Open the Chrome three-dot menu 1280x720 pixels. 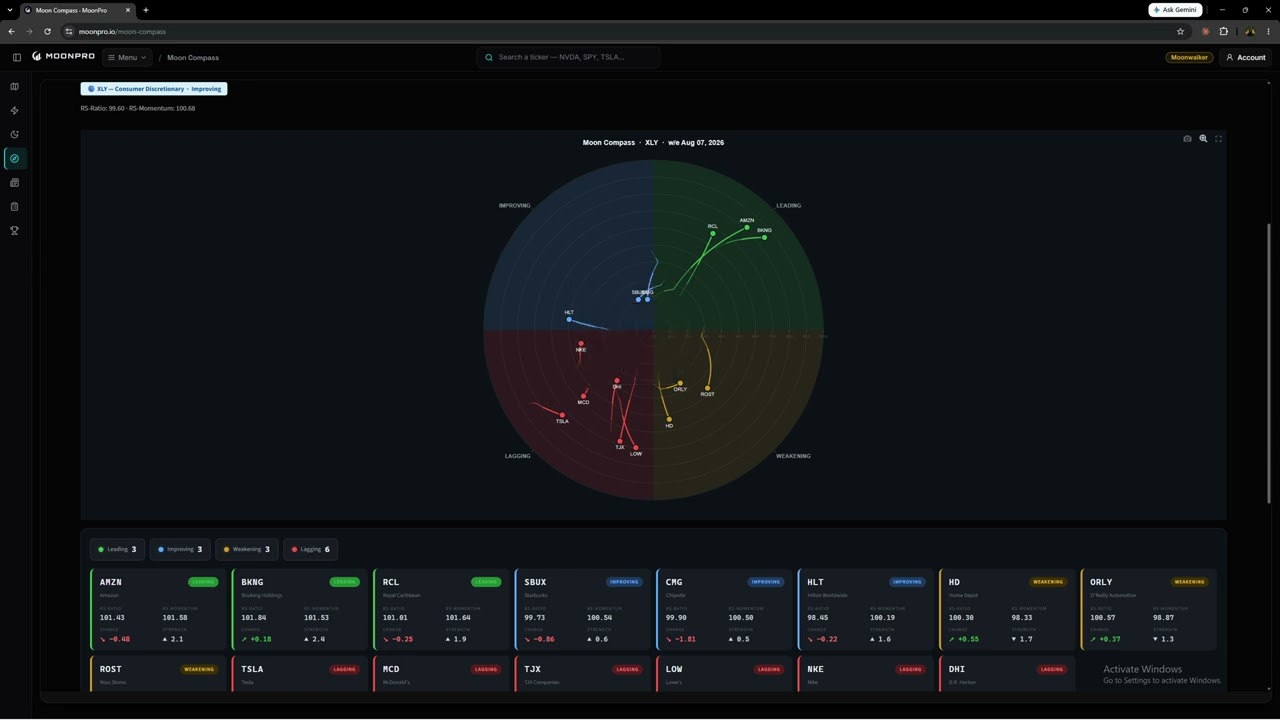[x=1268, y=31]
